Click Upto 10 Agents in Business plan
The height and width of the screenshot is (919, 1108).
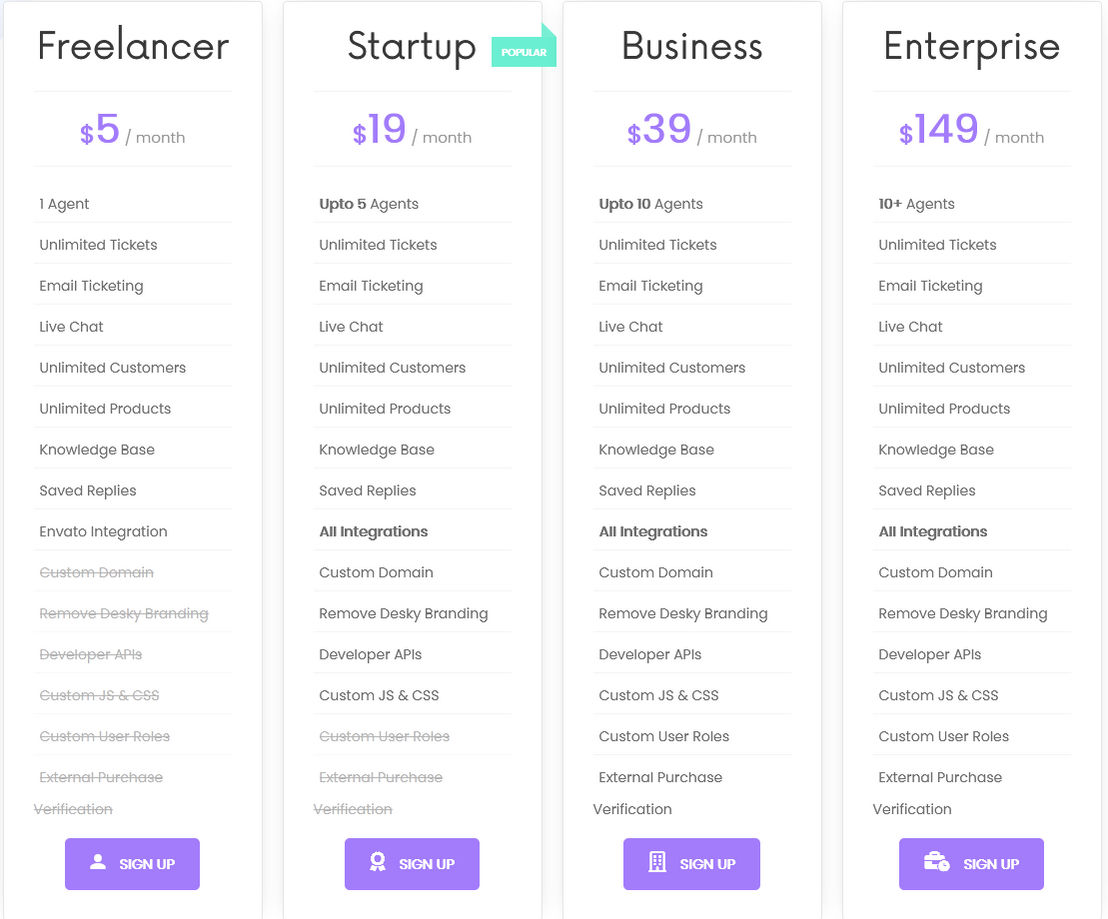[651, 204]
